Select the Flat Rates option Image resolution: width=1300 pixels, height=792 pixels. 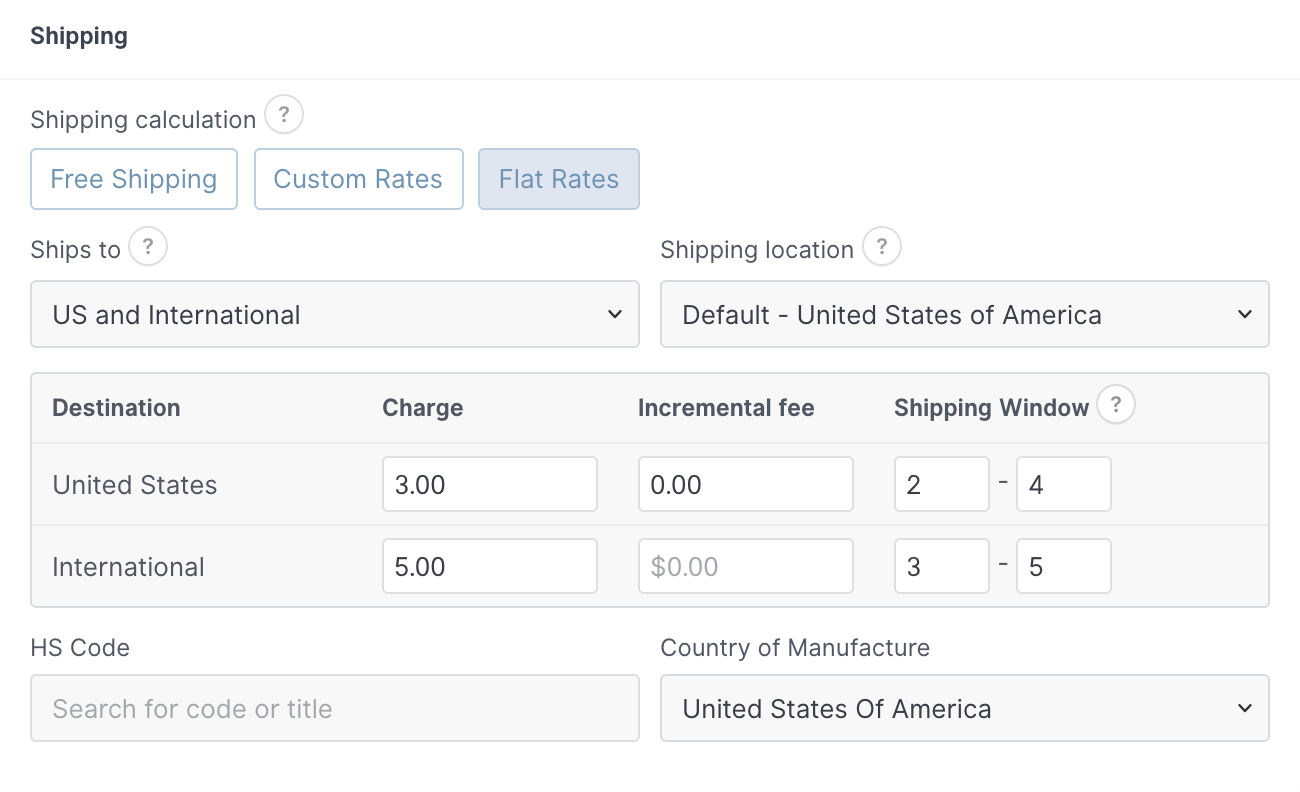pyautogui.click(x=559, y=179)
